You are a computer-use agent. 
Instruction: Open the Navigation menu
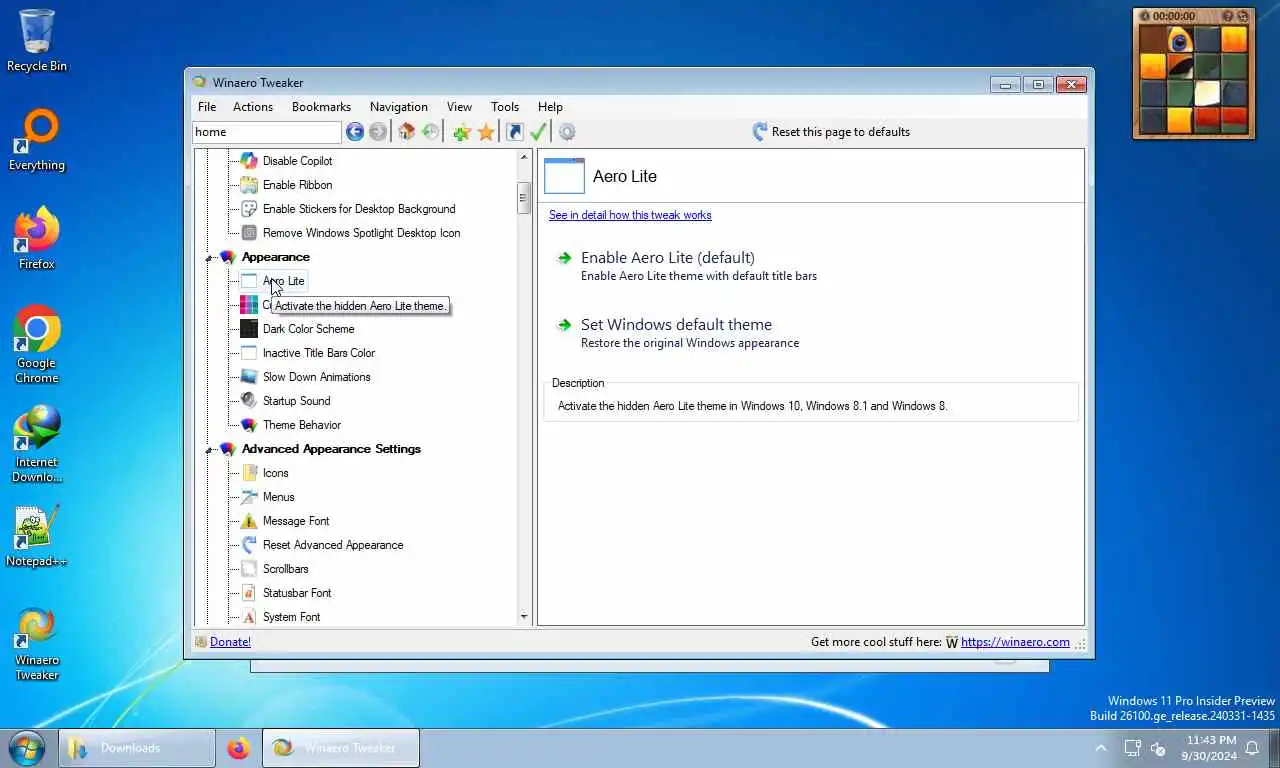399,107
